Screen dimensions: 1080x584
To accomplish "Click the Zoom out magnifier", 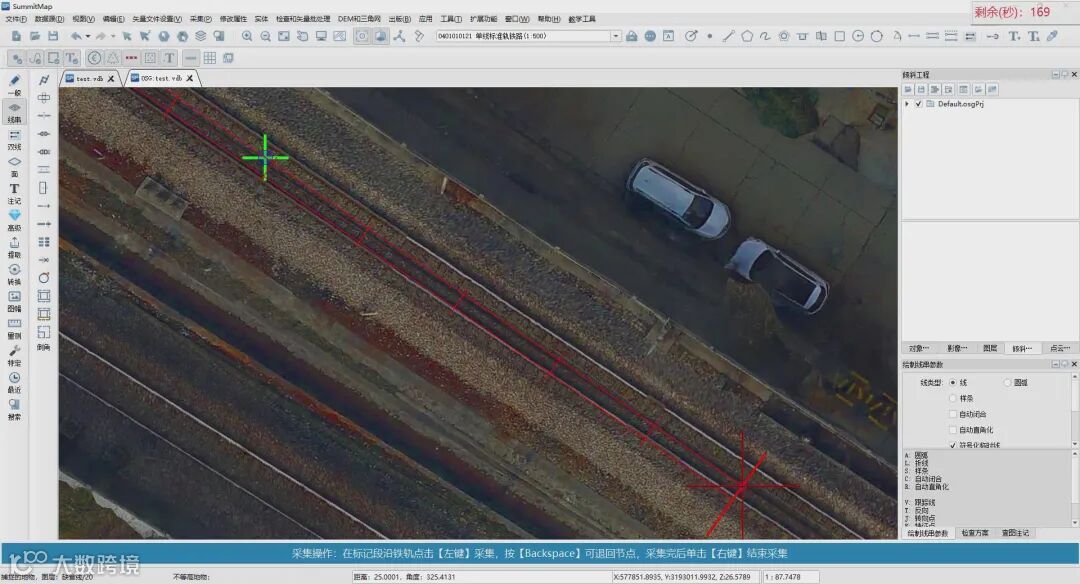I will pyautogui.click(x=265, y=36).
